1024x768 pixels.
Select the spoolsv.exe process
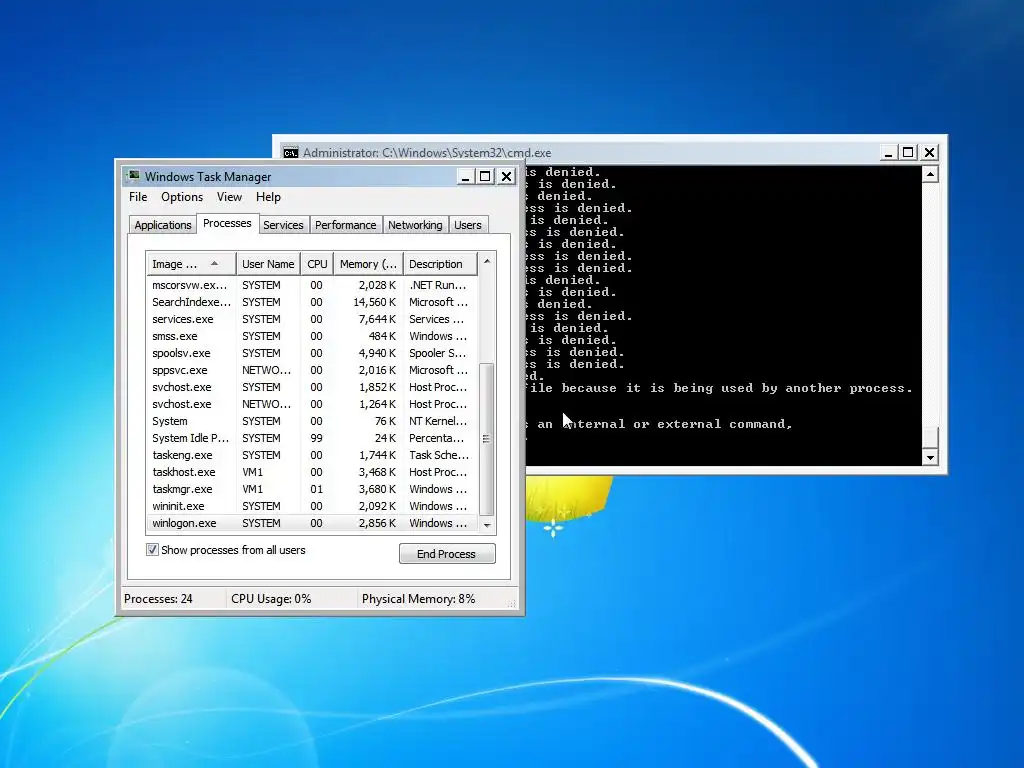pyautogui.click(x=312, y=353)
